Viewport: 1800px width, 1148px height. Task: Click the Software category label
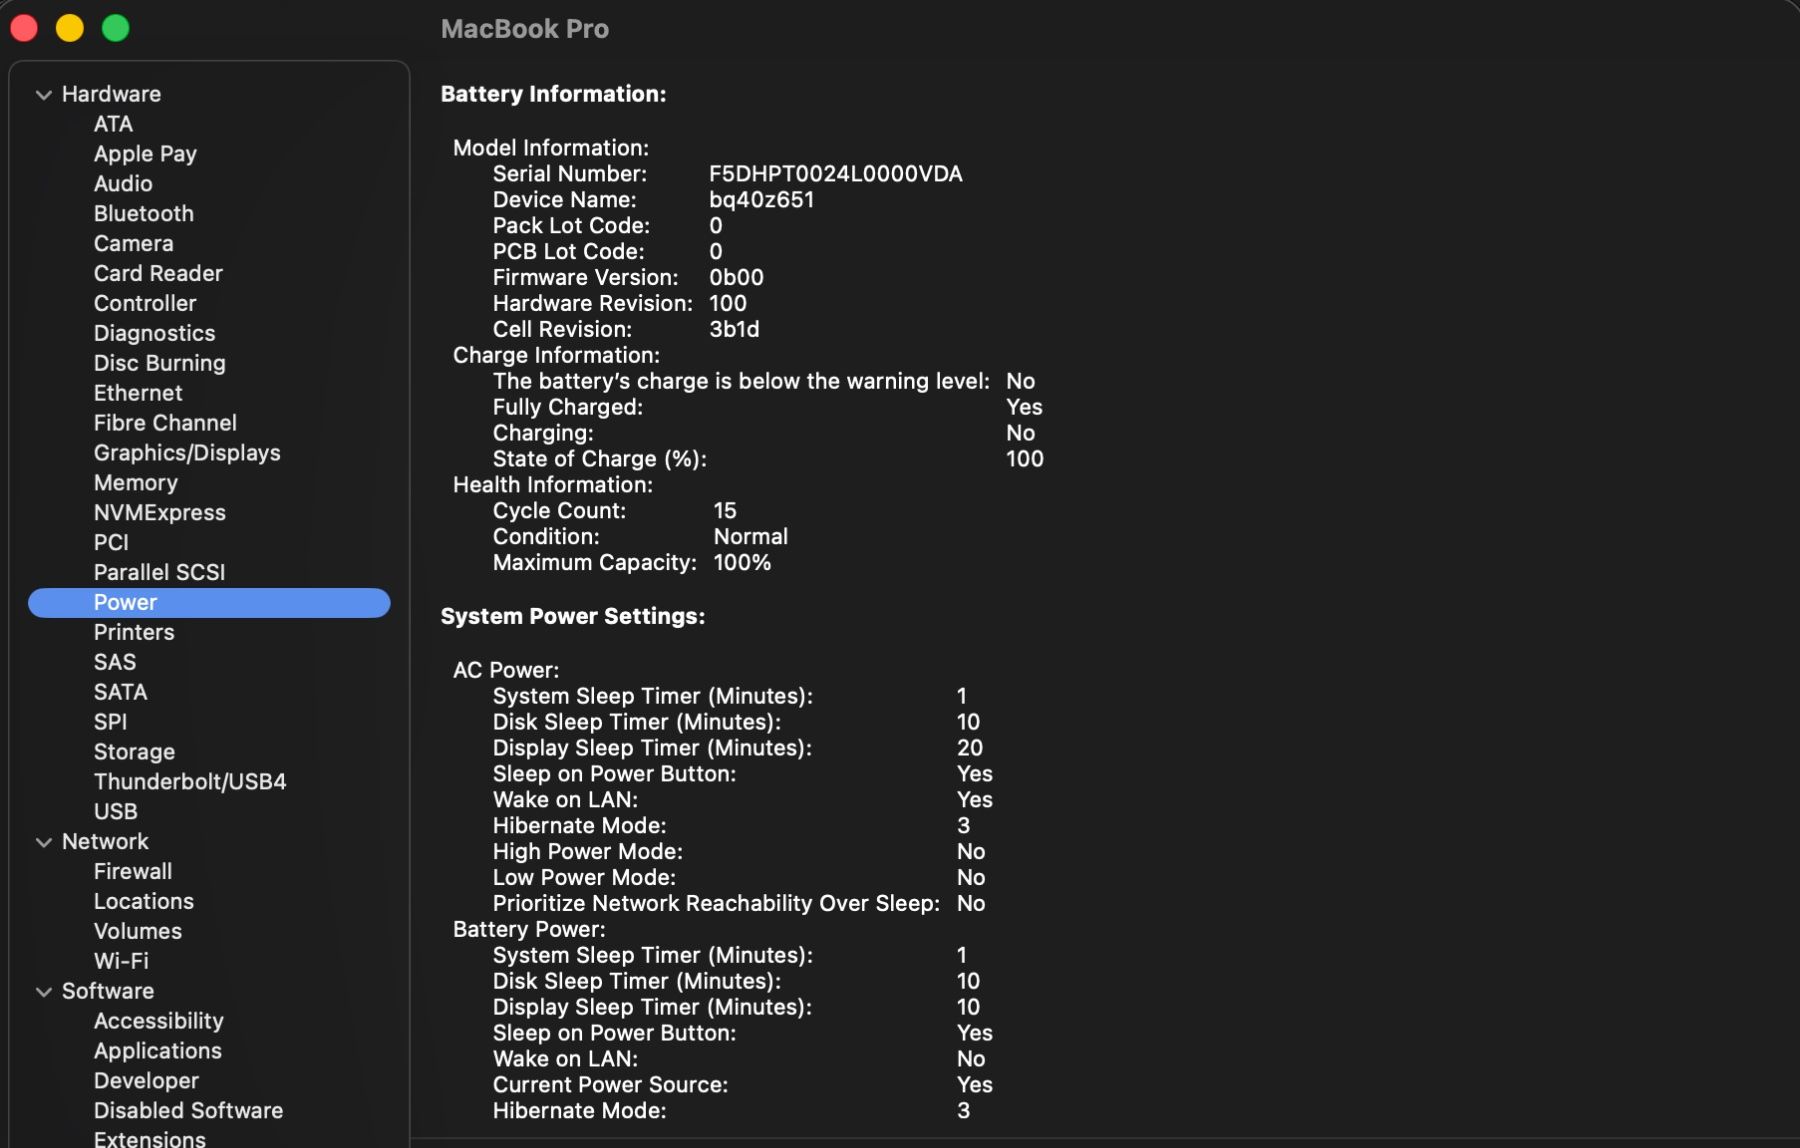coord(108,991)
